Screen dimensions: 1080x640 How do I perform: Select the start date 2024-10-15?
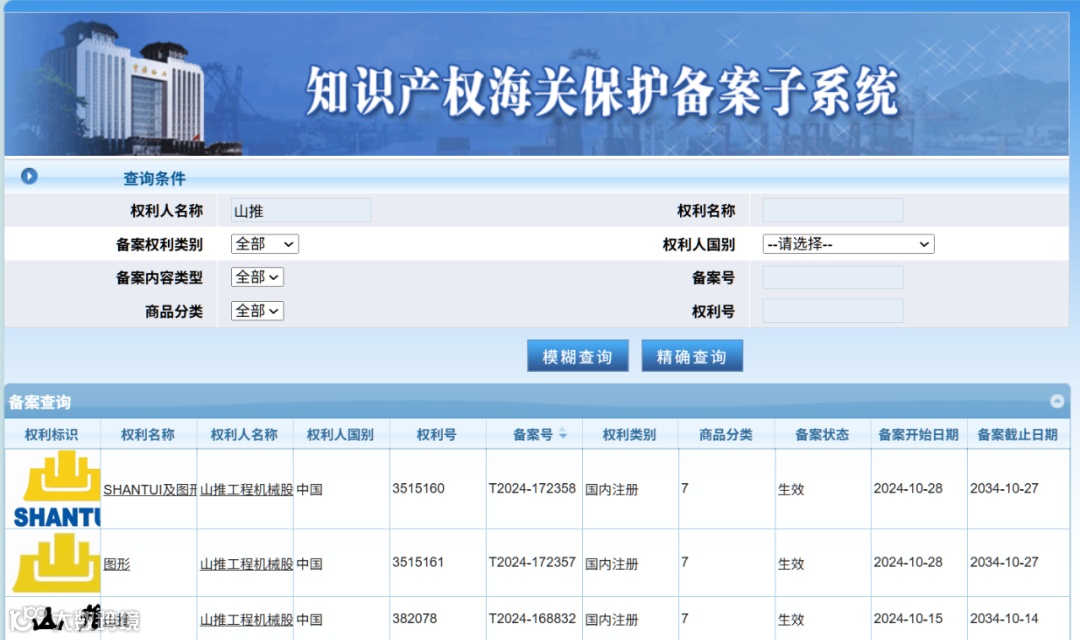point(908,619)
